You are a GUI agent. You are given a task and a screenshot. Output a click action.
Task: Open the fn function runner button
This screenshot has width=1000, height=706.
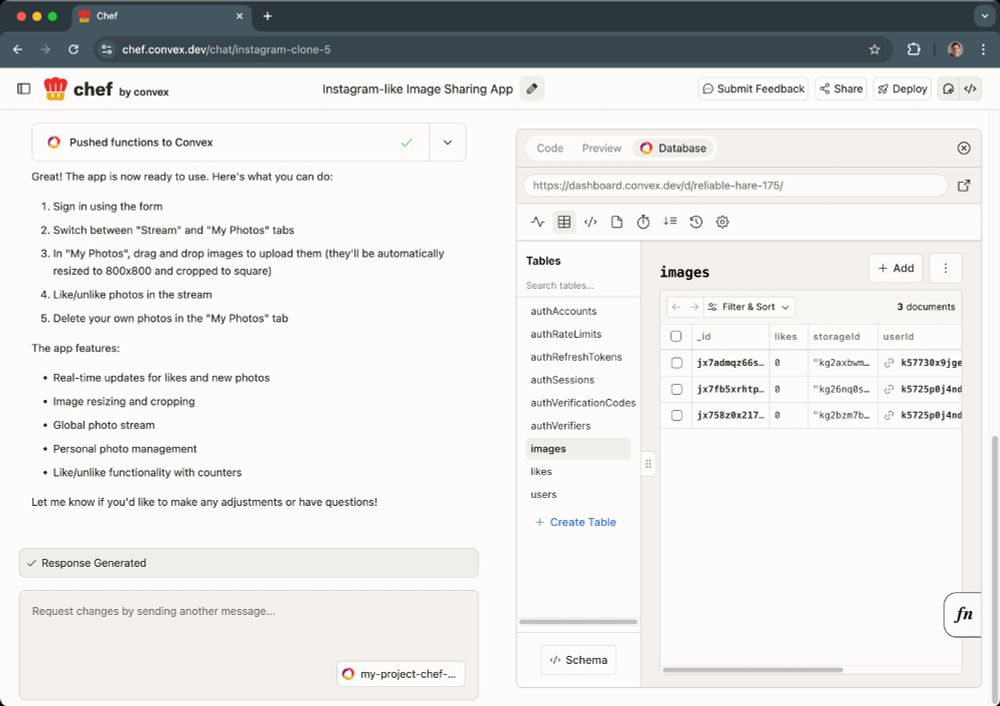963,615
